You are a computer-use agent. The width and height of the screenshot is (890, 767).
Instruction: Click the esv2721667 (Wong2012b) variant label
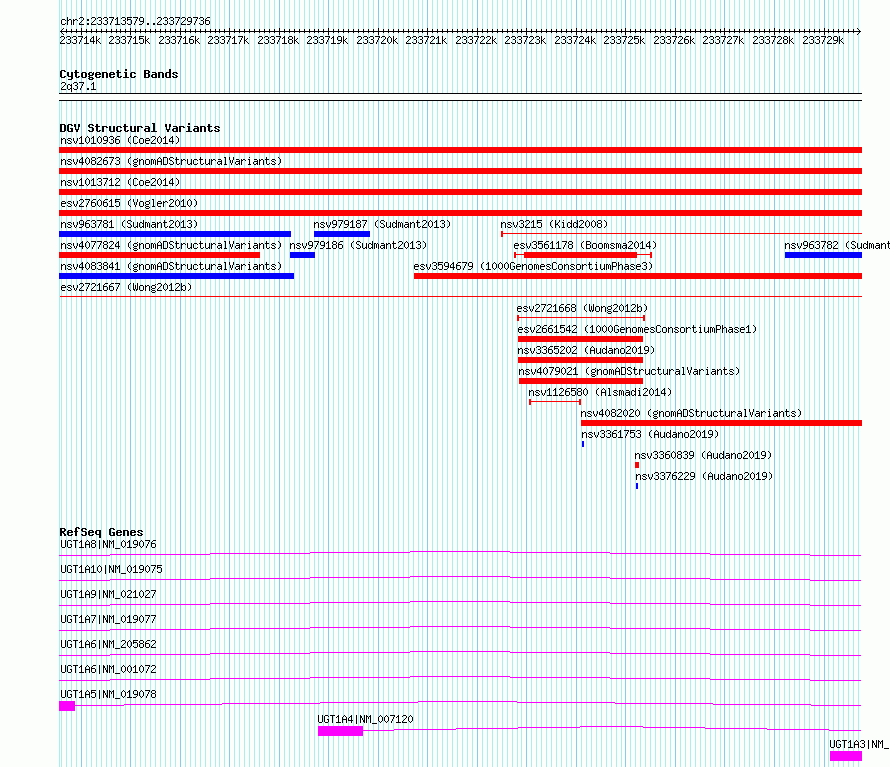tap(126, 287)
